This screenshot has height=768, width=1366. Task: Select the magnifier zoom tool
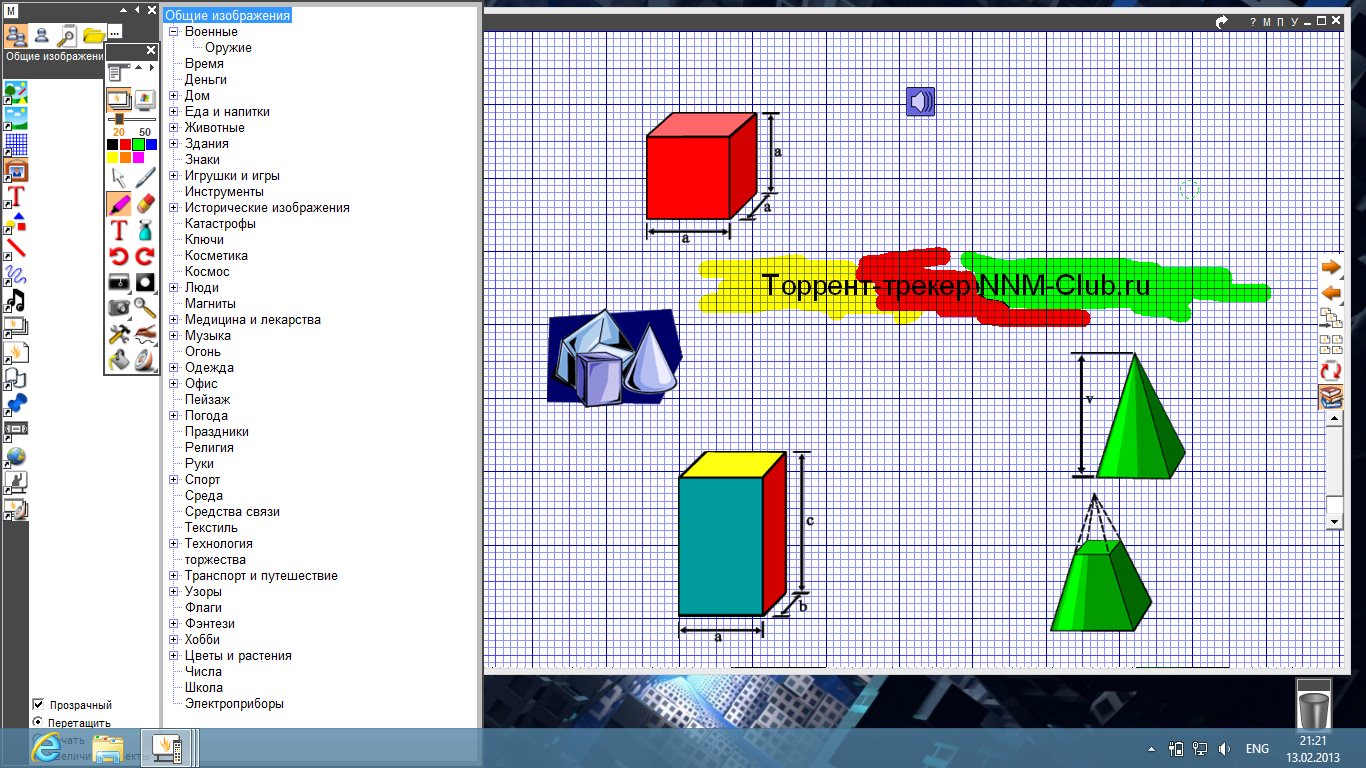[x=146, y=308]
